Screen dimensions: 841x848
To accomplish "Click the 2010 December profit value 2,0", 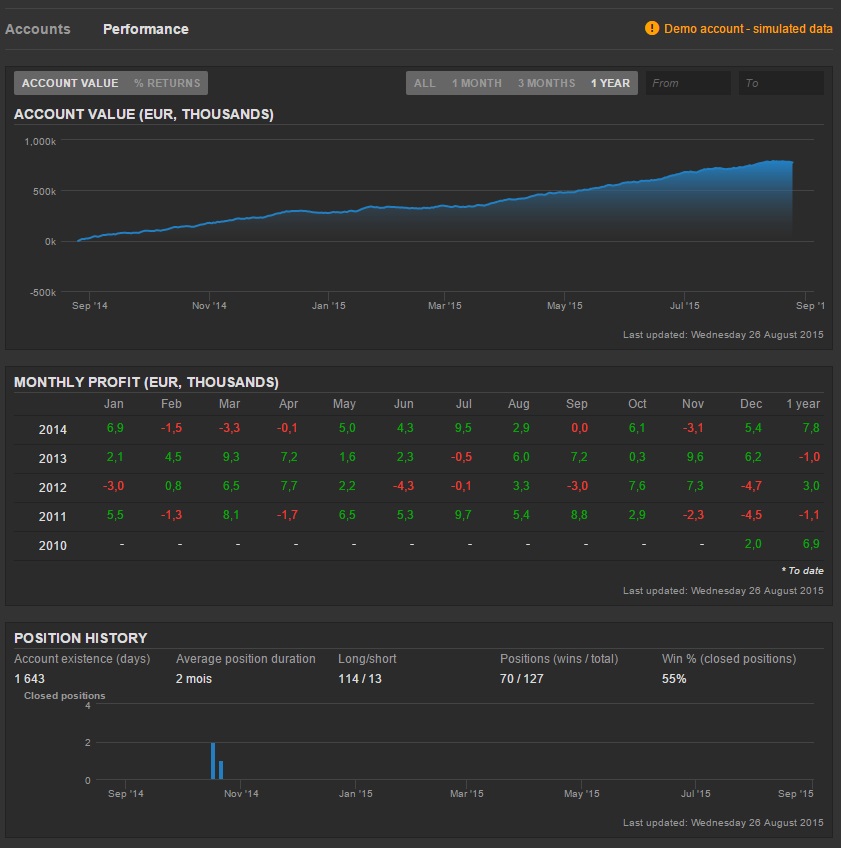I will (751, 544).
